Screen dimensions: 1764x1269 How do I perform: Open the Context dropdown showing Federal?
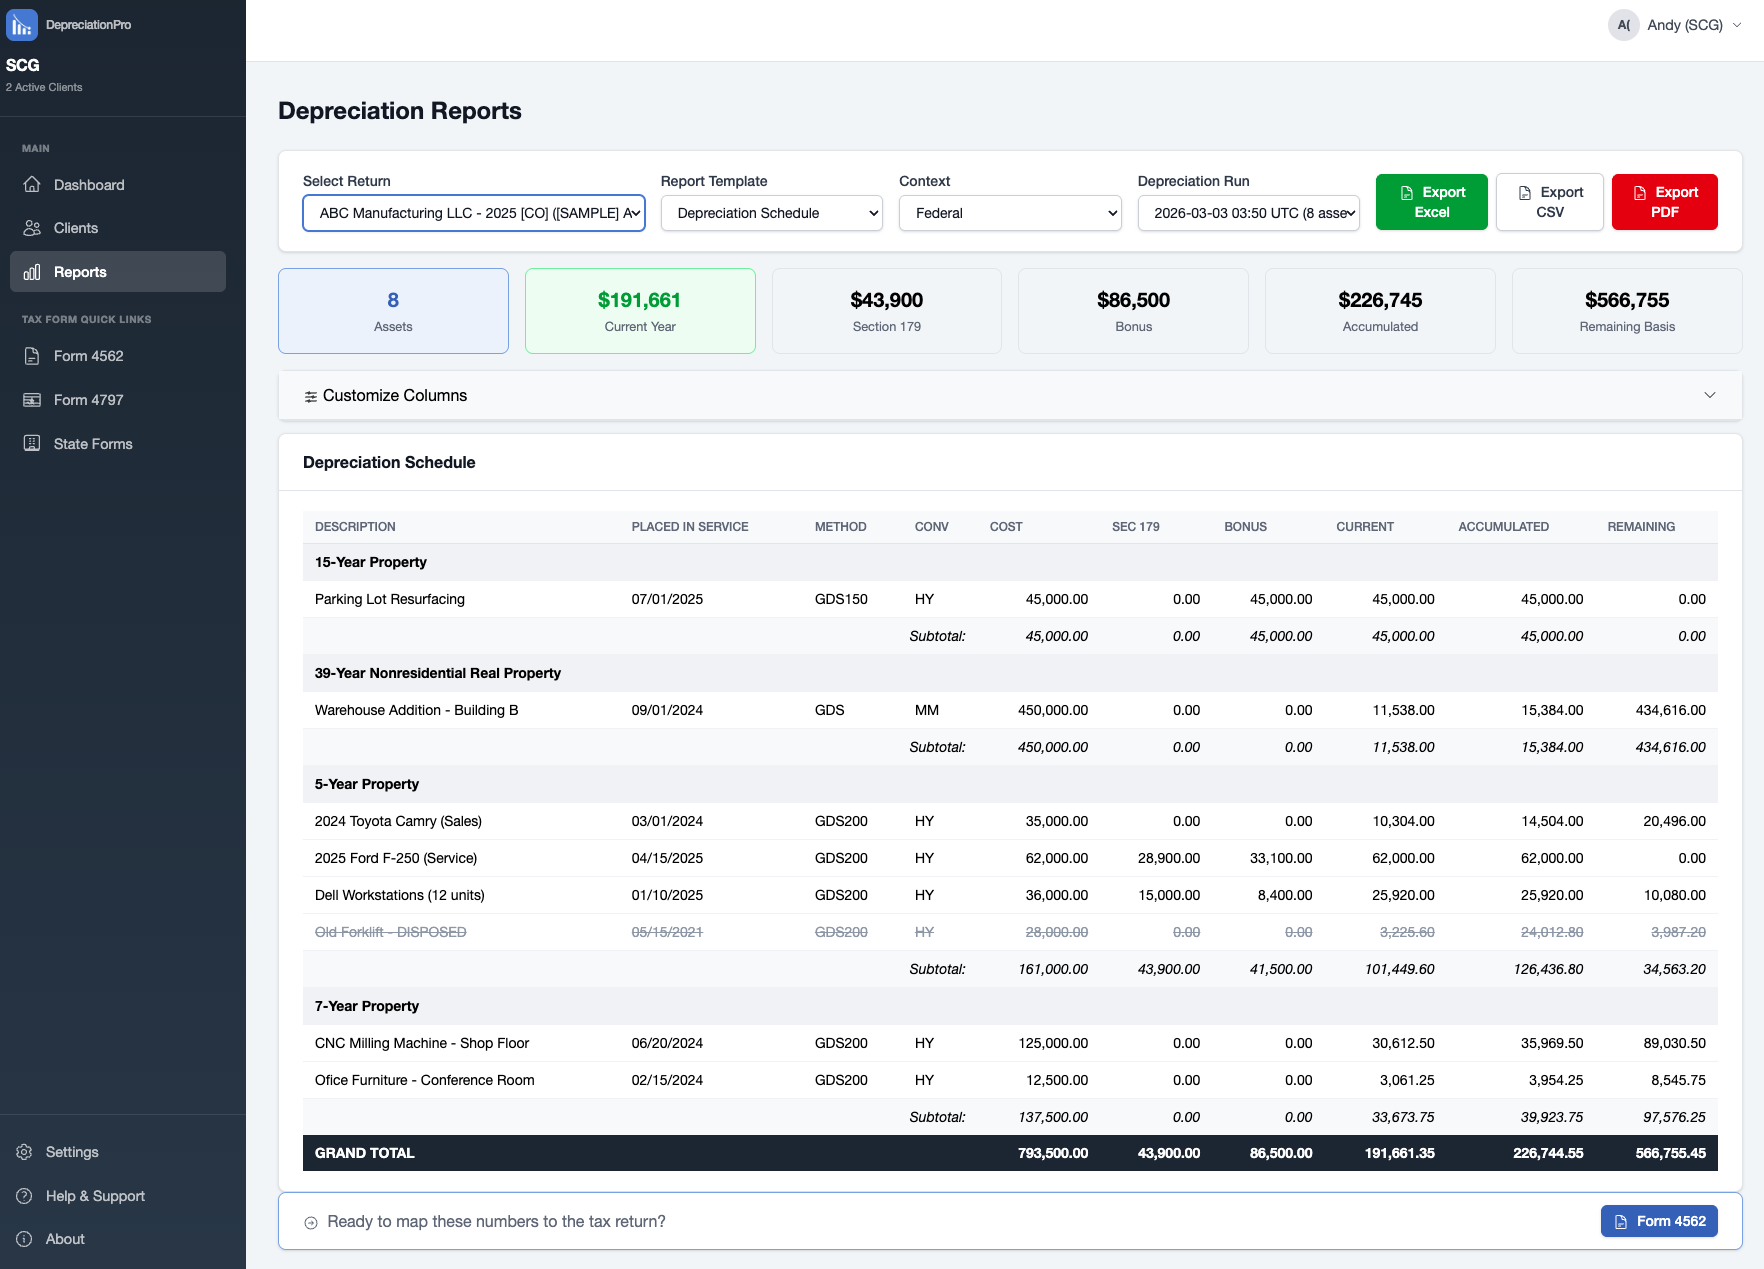pos(1010,213)
